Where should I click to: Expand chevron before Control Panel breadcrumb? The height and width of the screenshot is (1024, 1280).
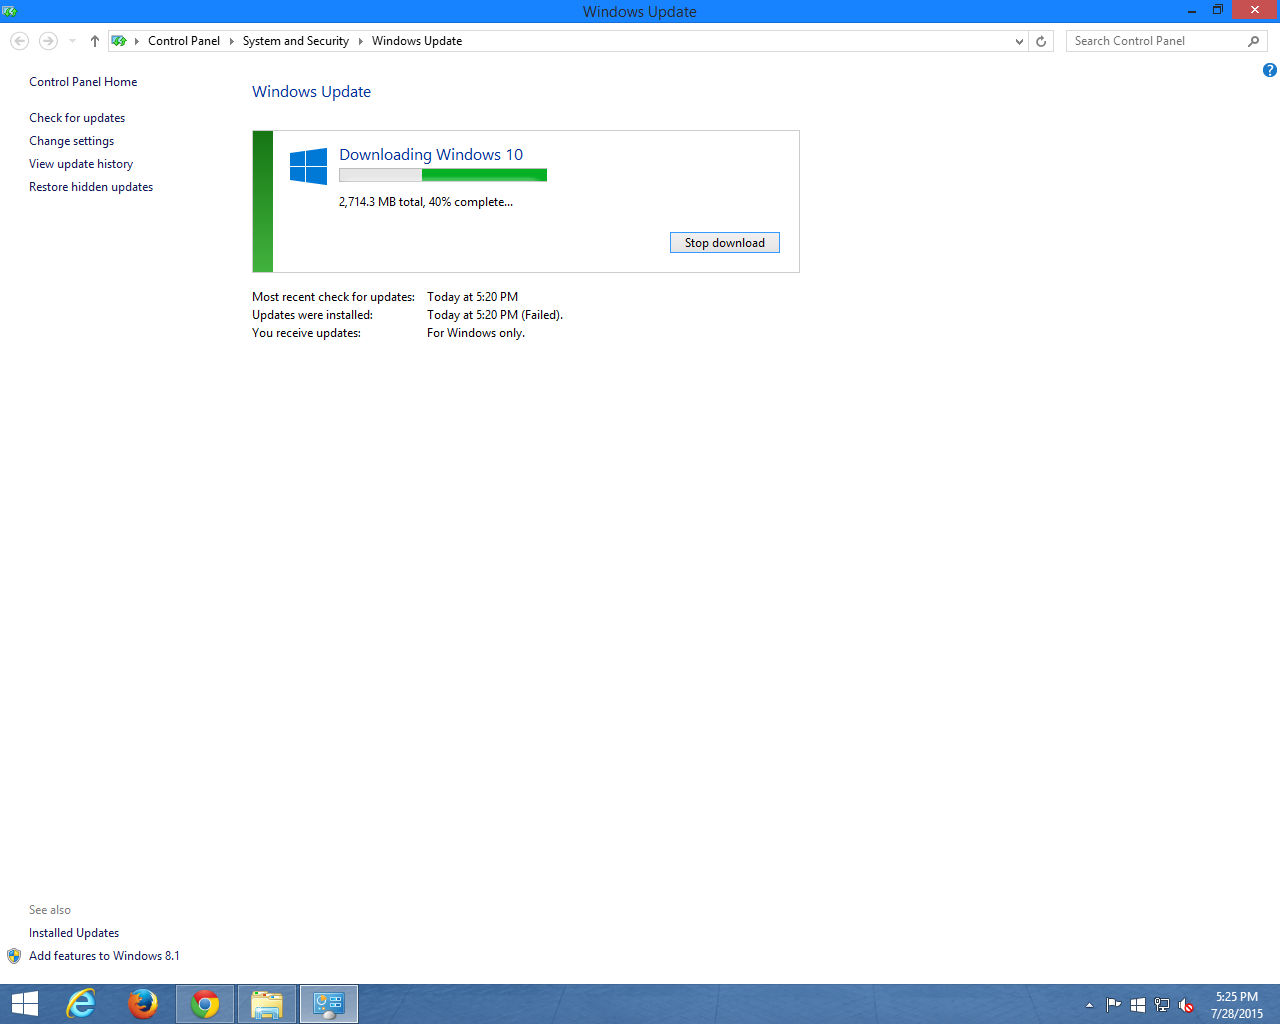click(x=137, y=41)
